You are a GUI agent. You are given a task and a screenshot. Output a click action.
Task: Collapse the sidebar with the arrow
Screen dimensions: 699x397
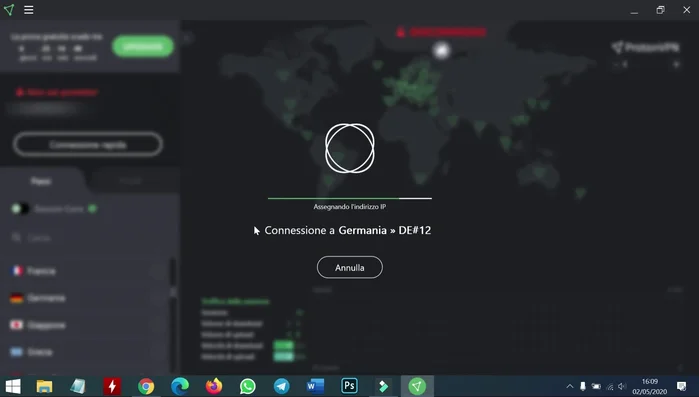[x=188, y=38]
